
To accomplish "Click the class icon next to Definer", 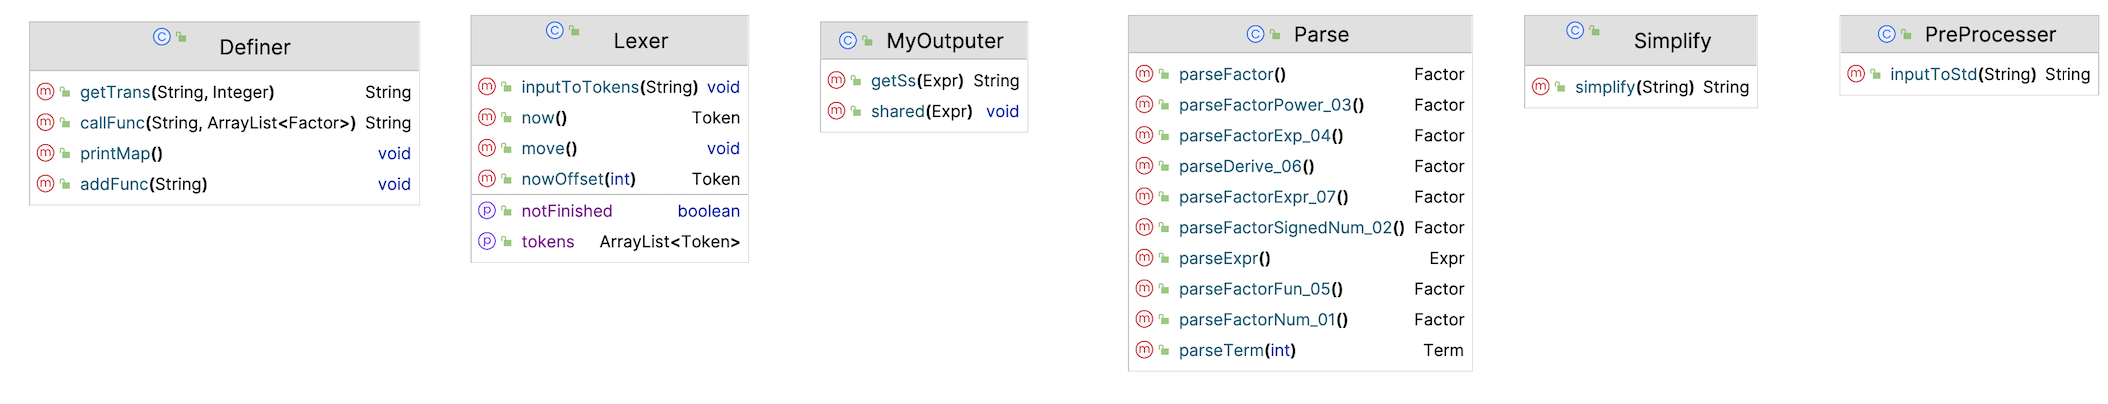I will pyautogui.click(x=162, y=37).
